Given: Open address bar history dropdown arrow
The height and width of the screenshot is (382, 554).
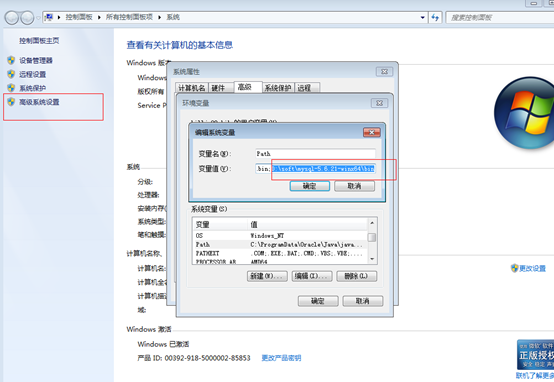Looking at the screenshot, I should coord(423,17).
